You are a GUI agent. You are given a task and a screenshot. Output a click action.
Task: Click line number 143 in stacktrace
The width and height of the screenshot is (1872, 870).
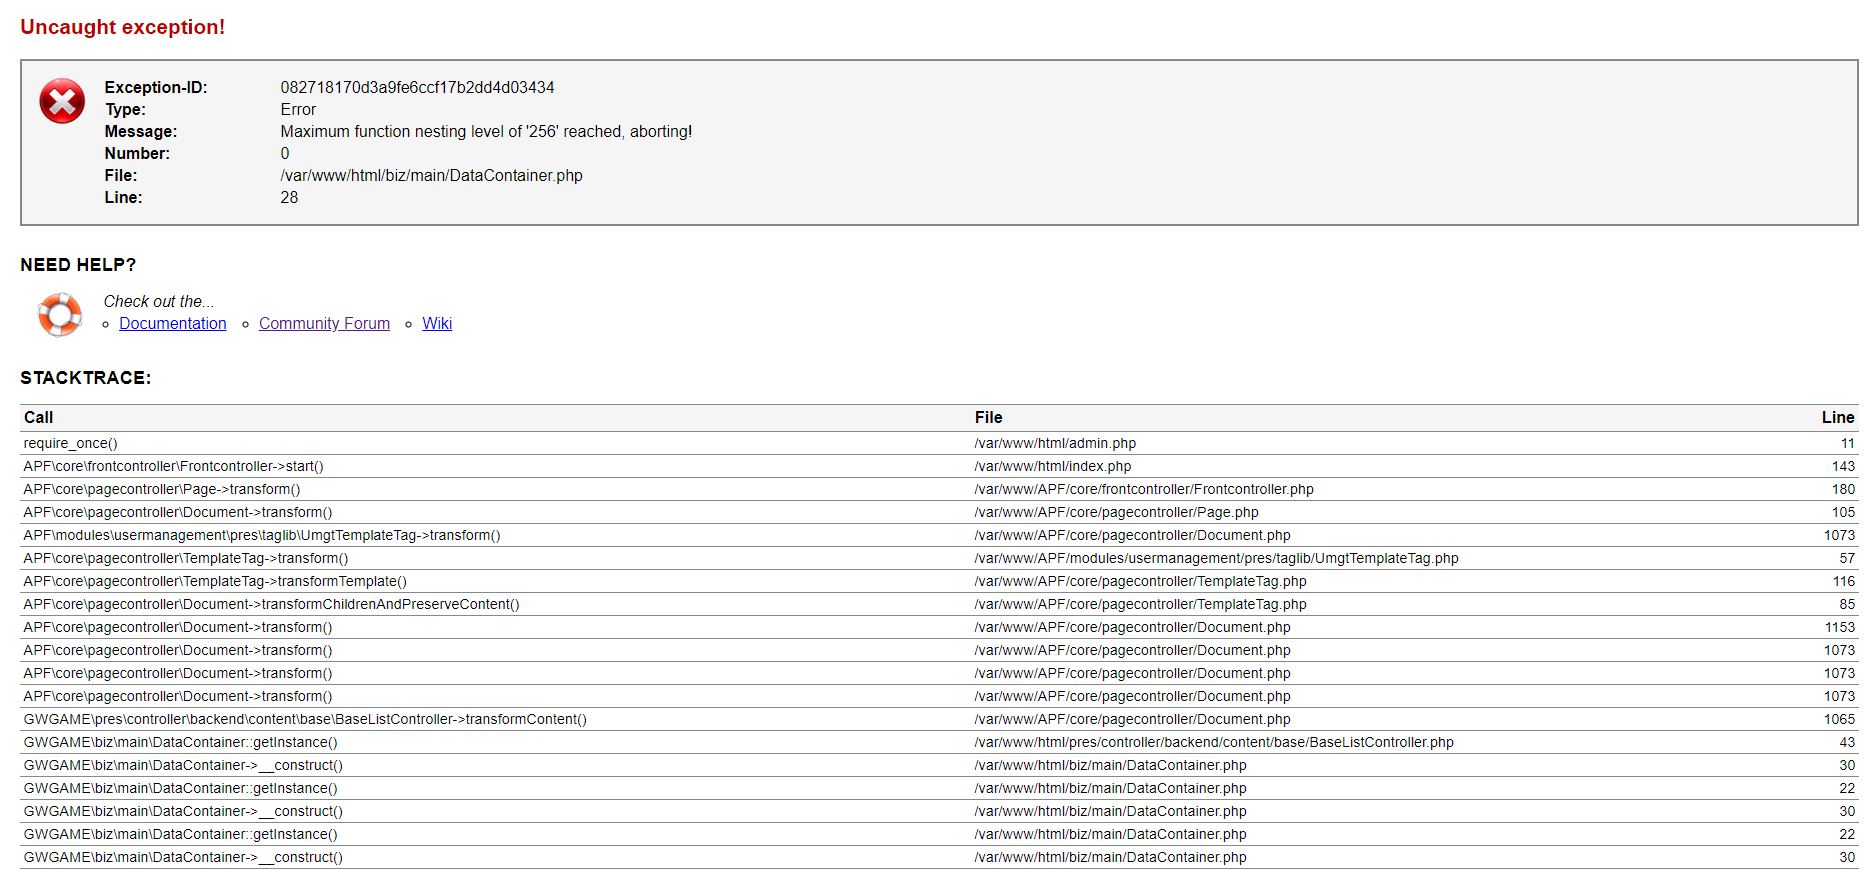point(1843,466)
